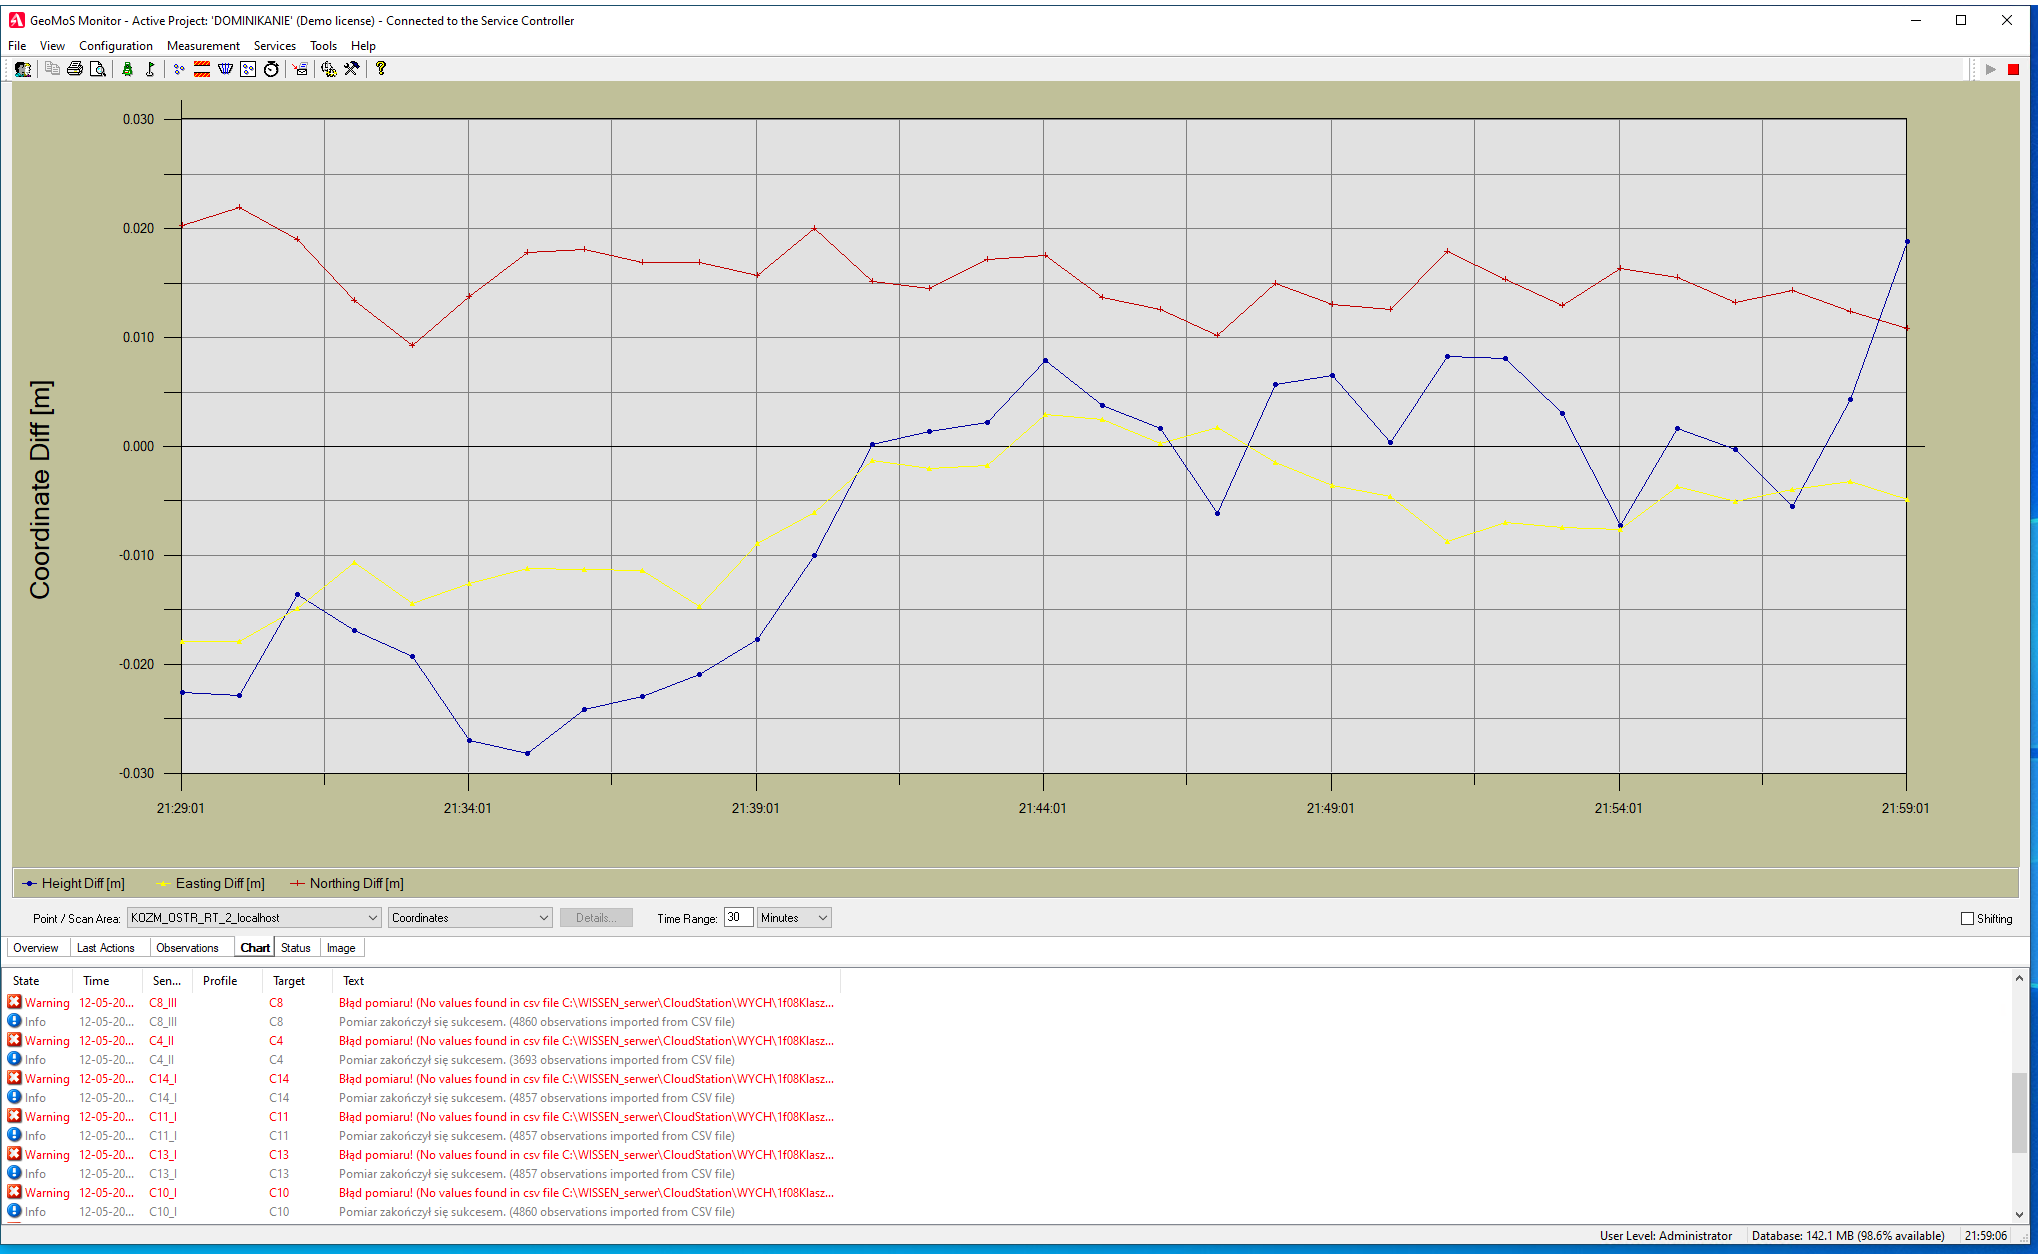2038x1254 pixels.
Task: Open the Coordinates type dropdown
Action: [x=543, y=918]
